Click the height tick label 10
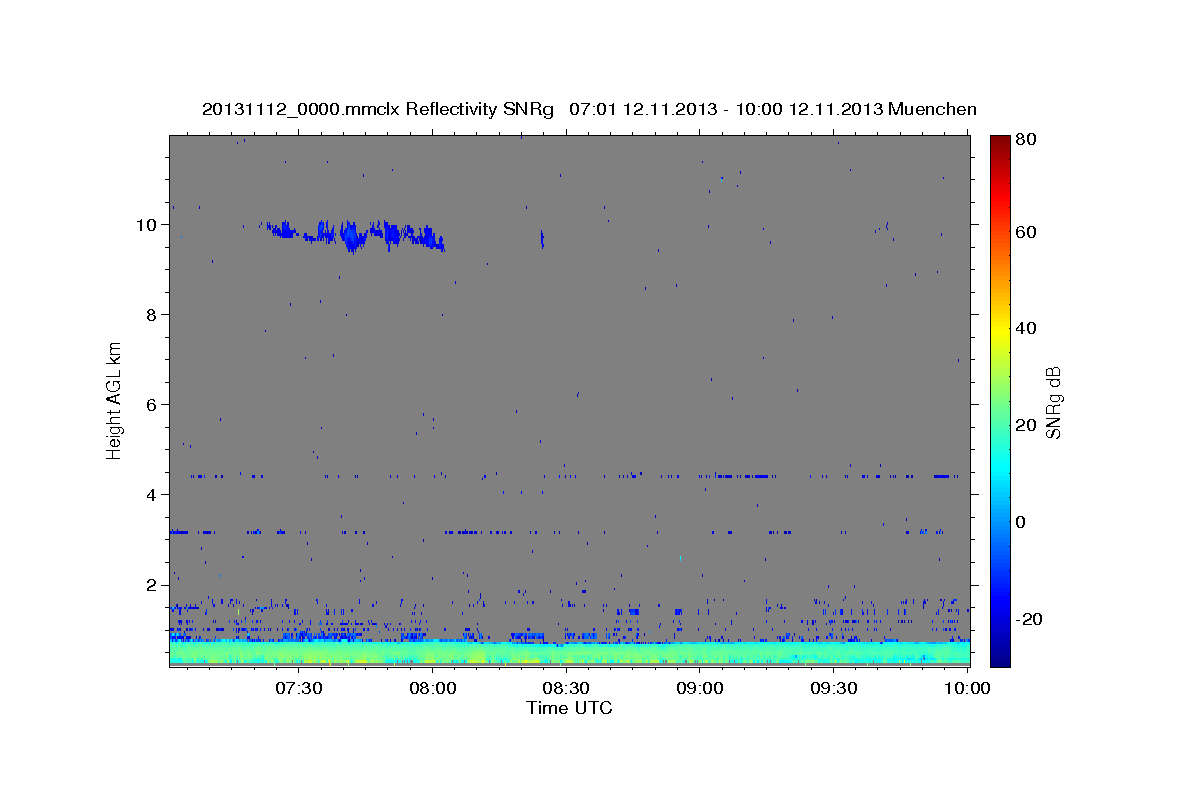Screen dimensions: 1200x800 pyautogui.click(x=146, y=224)
